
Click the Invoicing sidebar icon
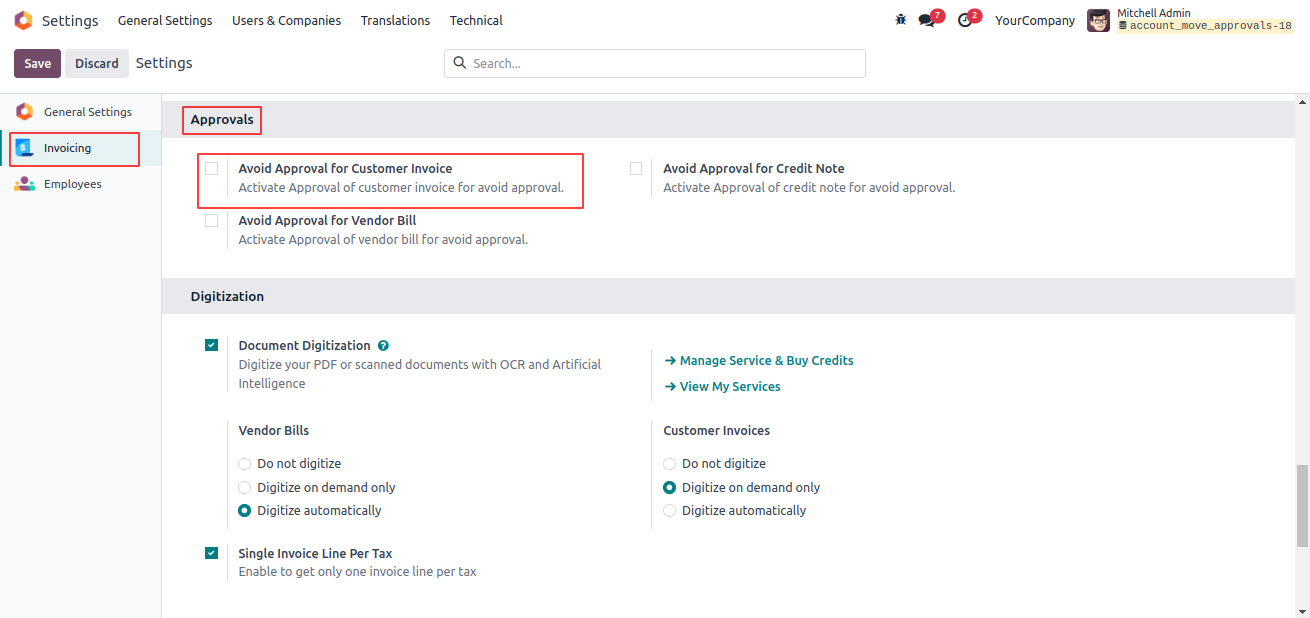24,148
